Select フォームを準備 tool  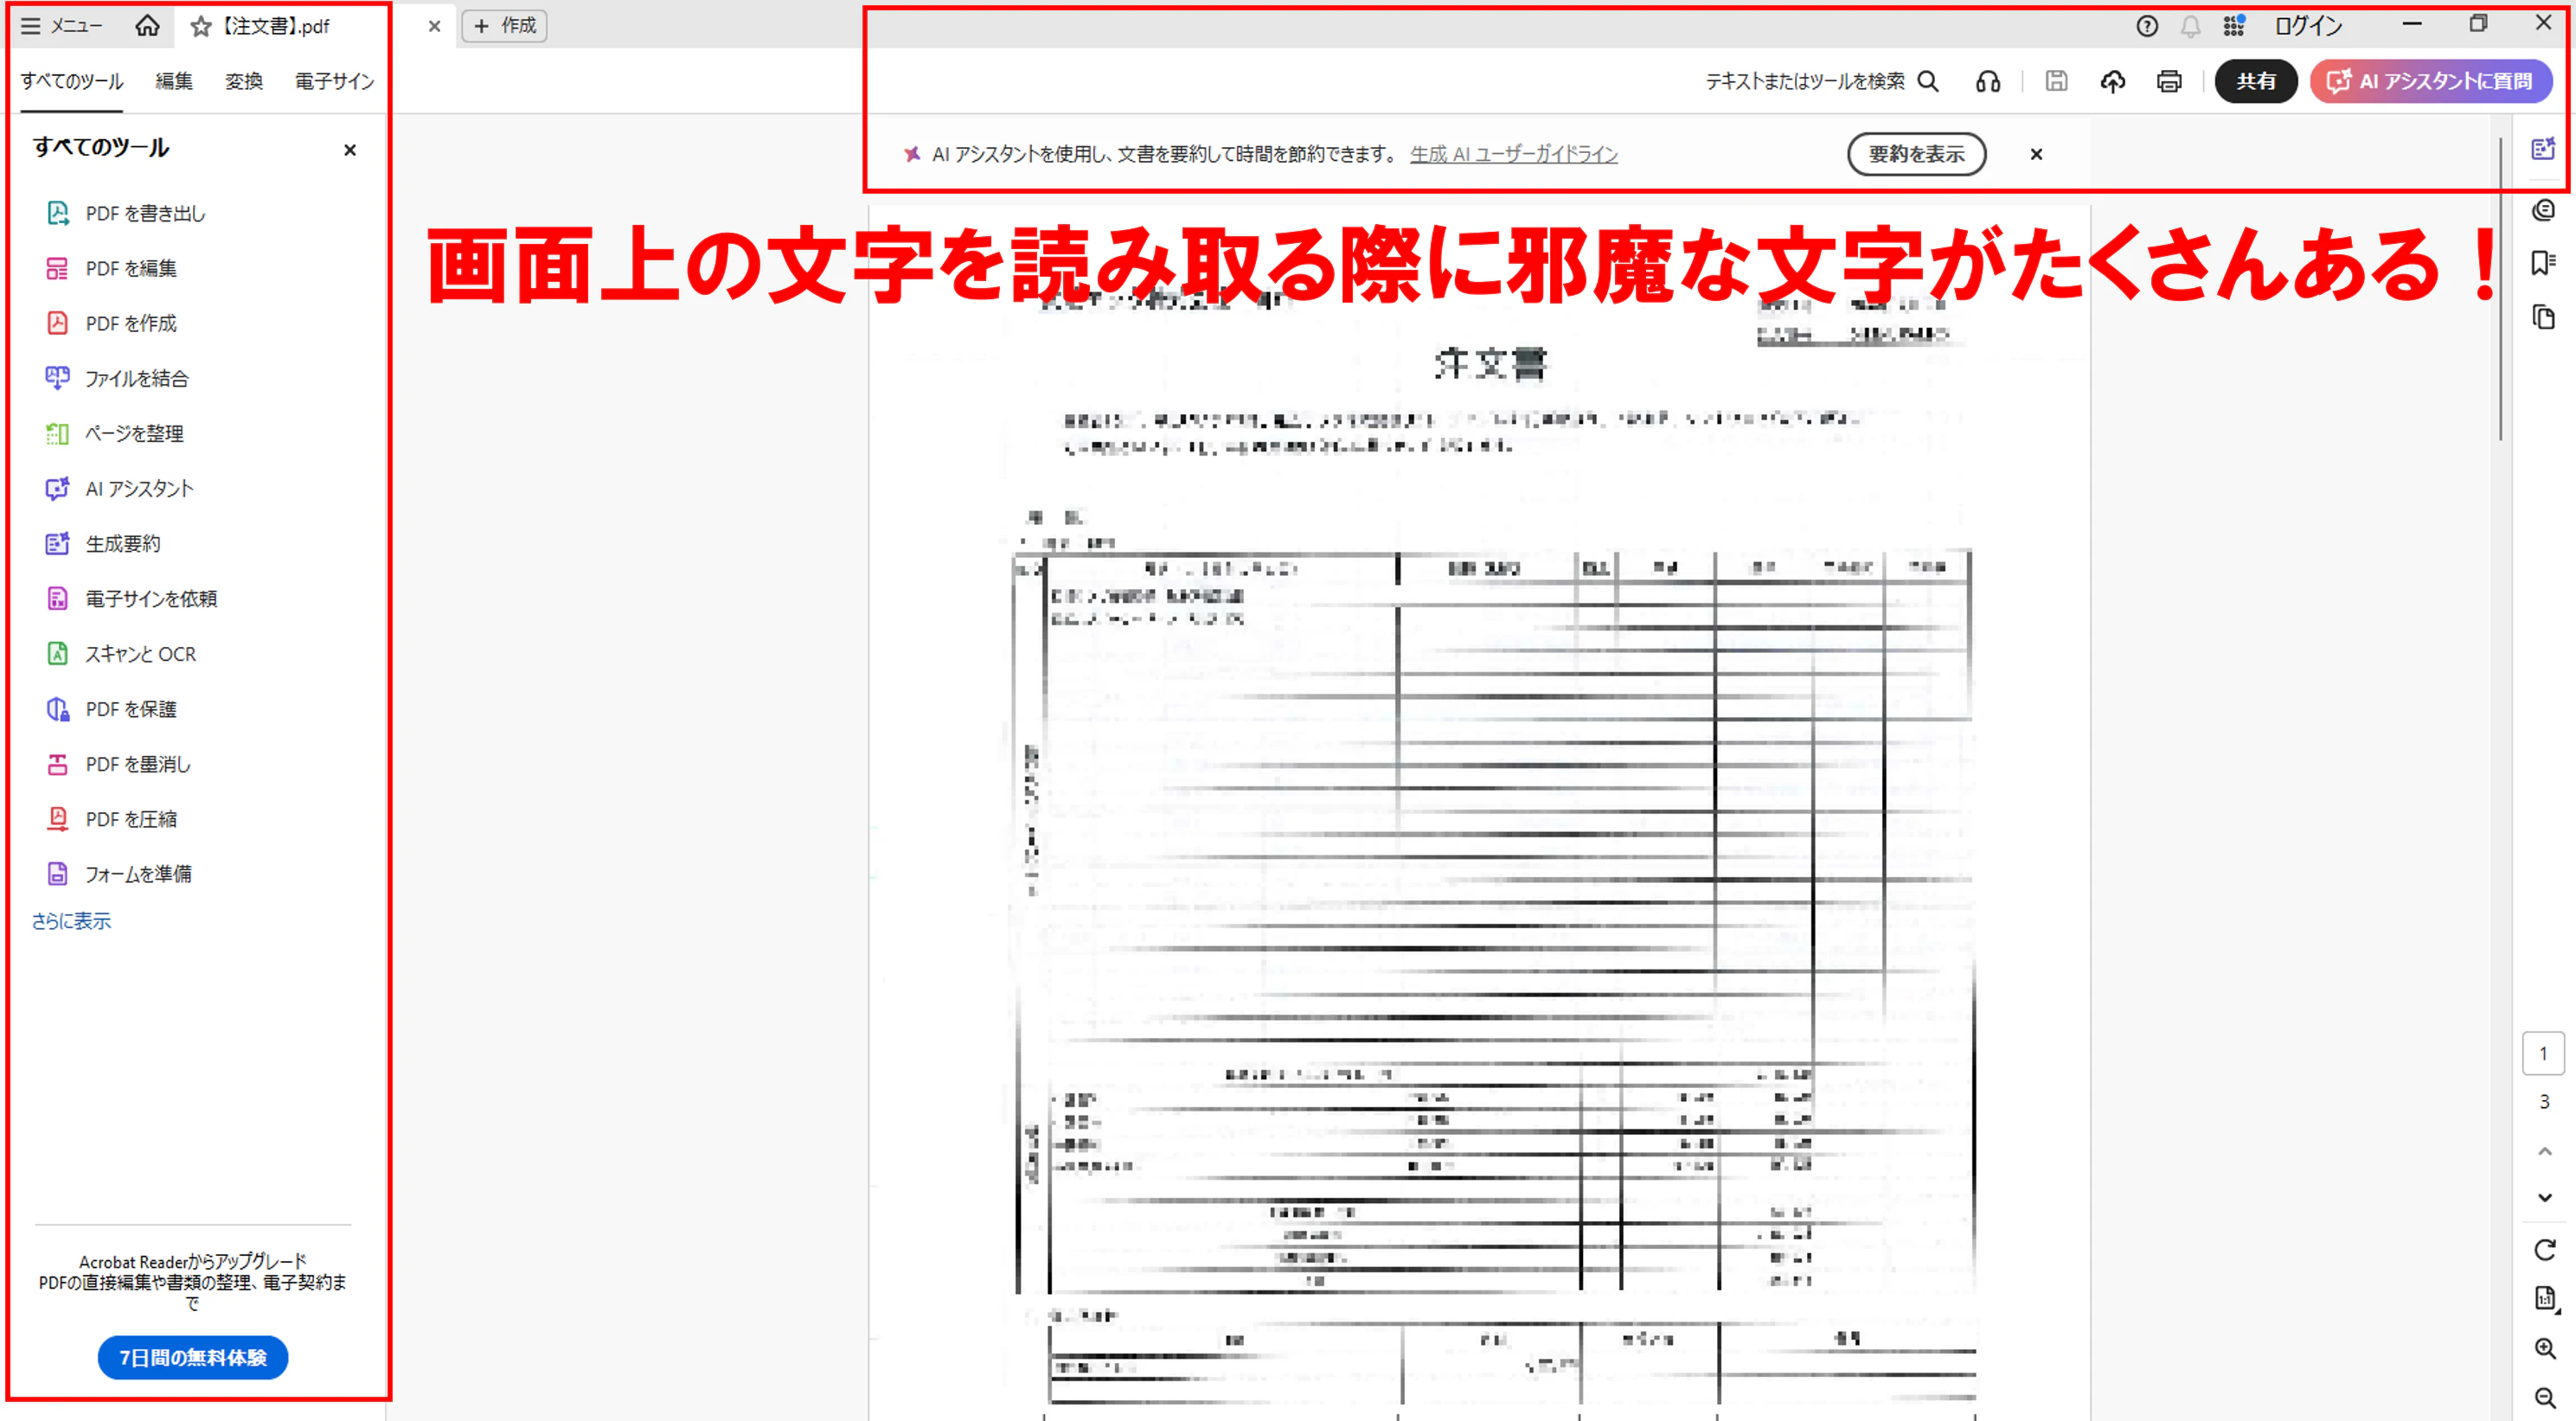(119, 873)
